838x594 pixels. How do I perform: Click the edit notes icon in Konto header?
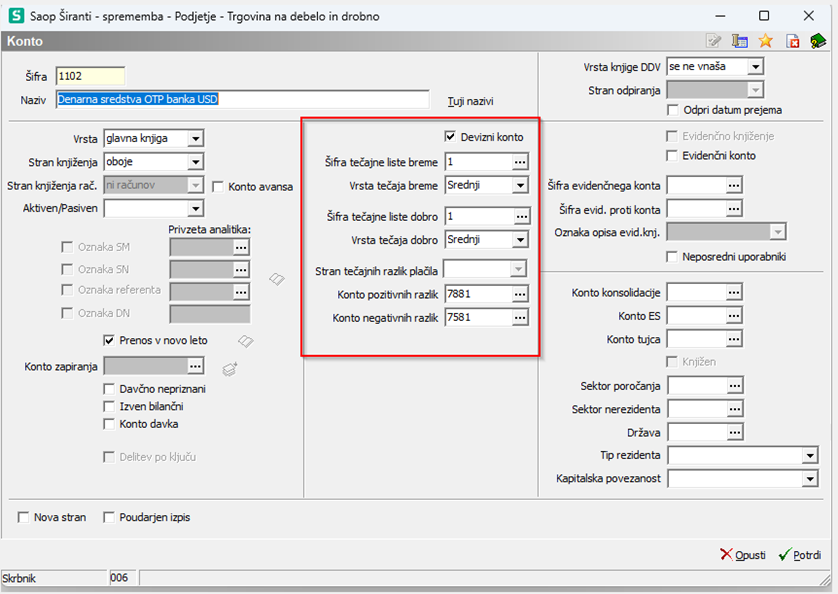(713, 41)
